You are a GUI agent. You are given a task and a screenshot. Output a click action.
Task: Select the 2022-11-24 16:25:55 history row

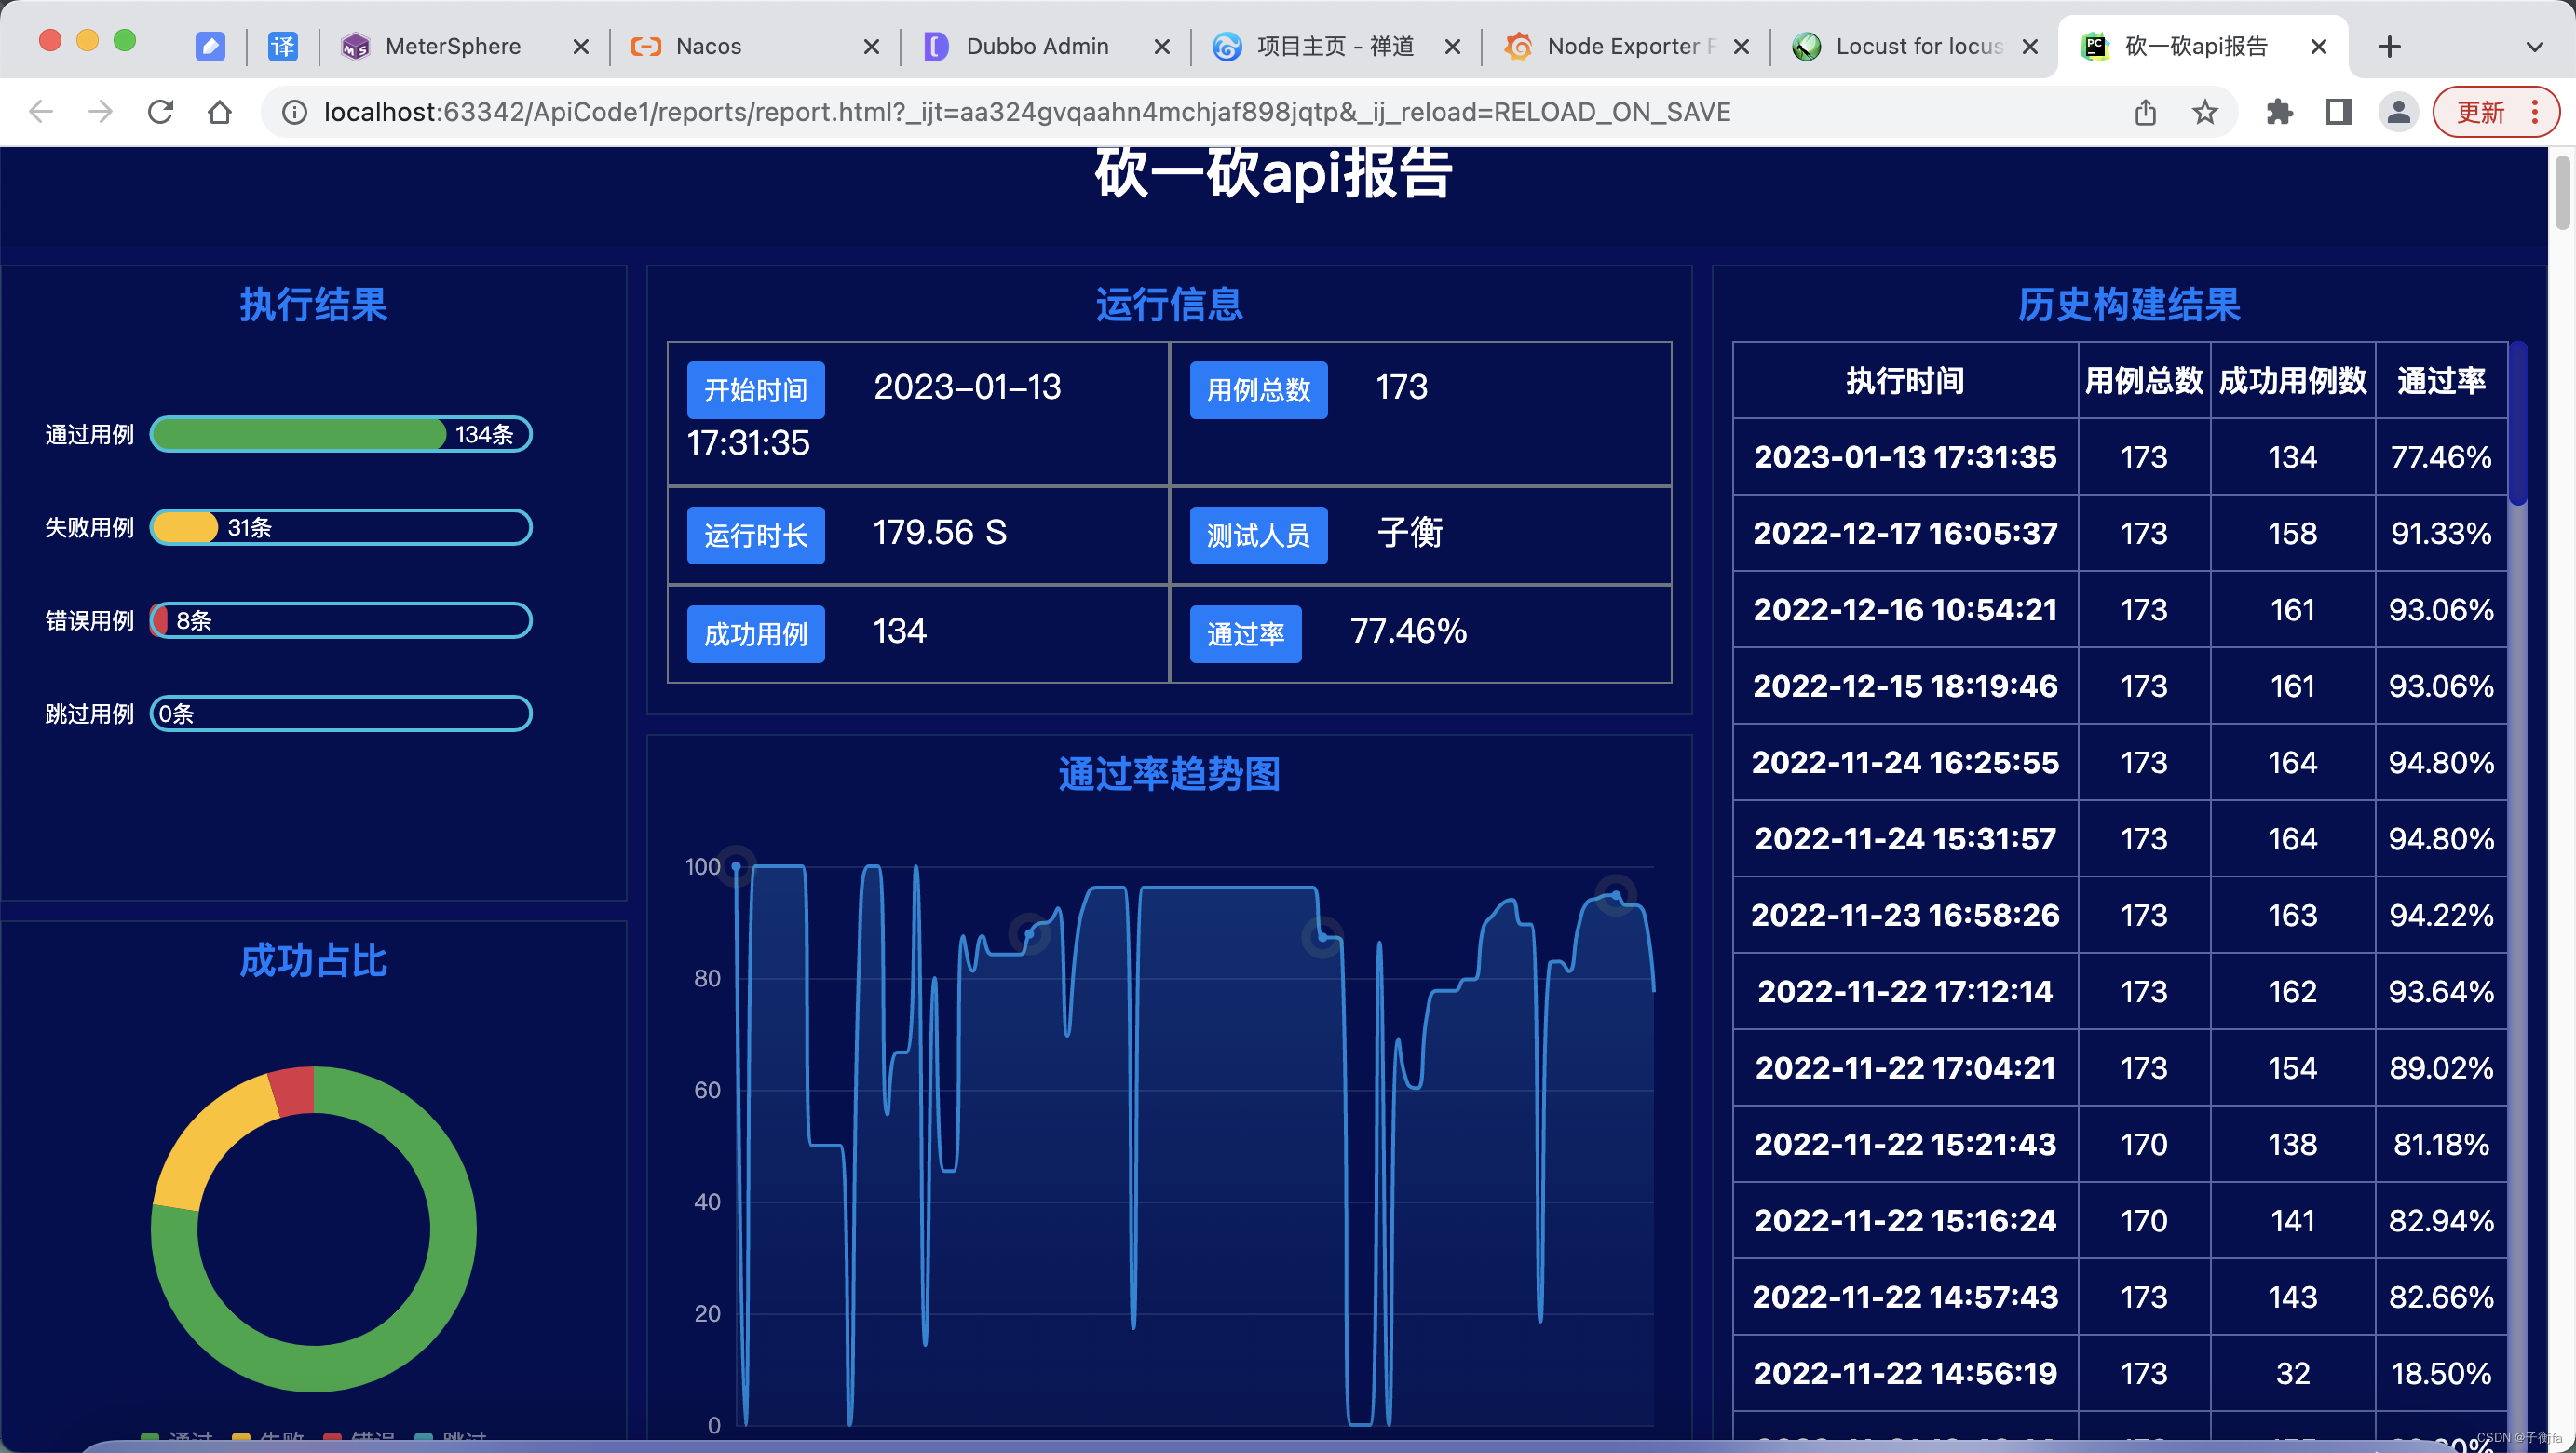coord(2120,762)
